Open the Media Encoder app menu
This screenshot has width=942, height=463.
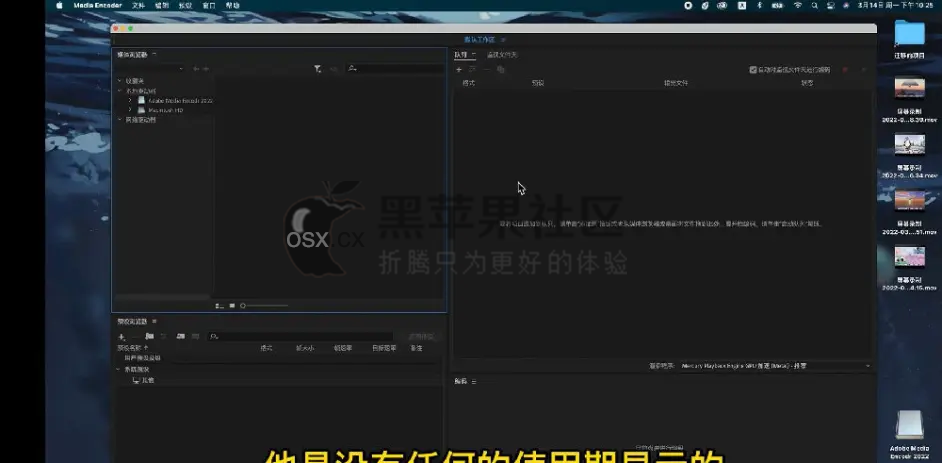tap(97, 5)
